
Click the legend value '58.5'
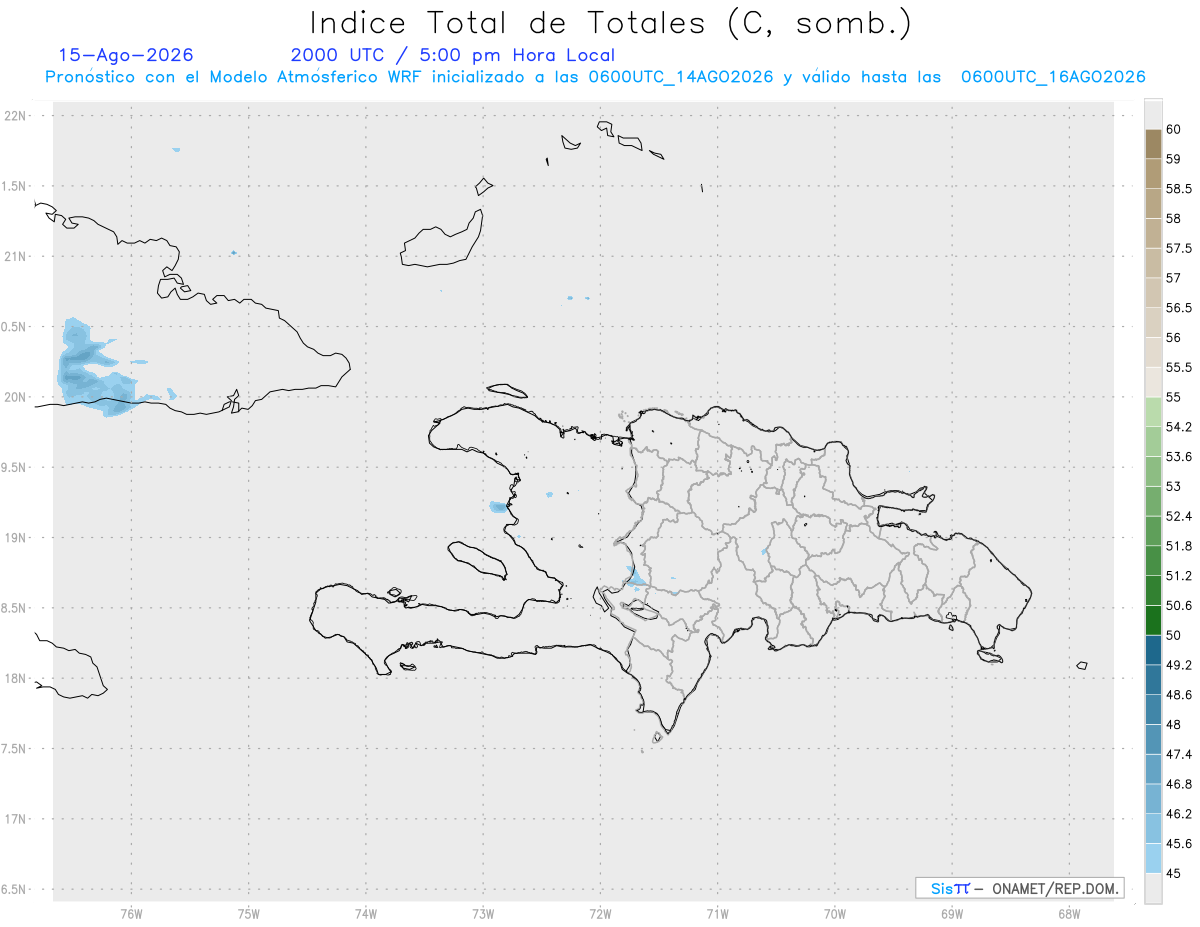coord(1179,188)
